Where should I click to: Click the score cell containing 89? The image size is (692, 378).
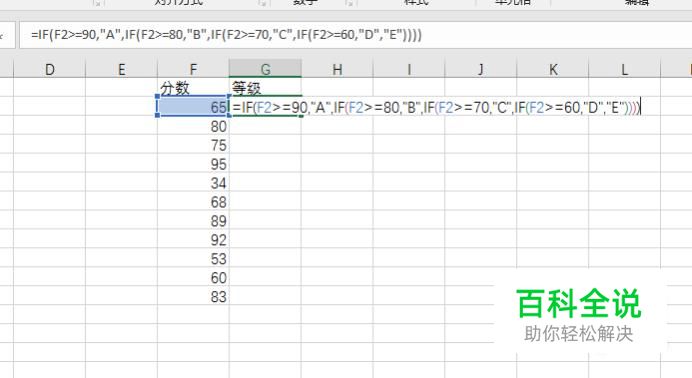tap(193, 221)
